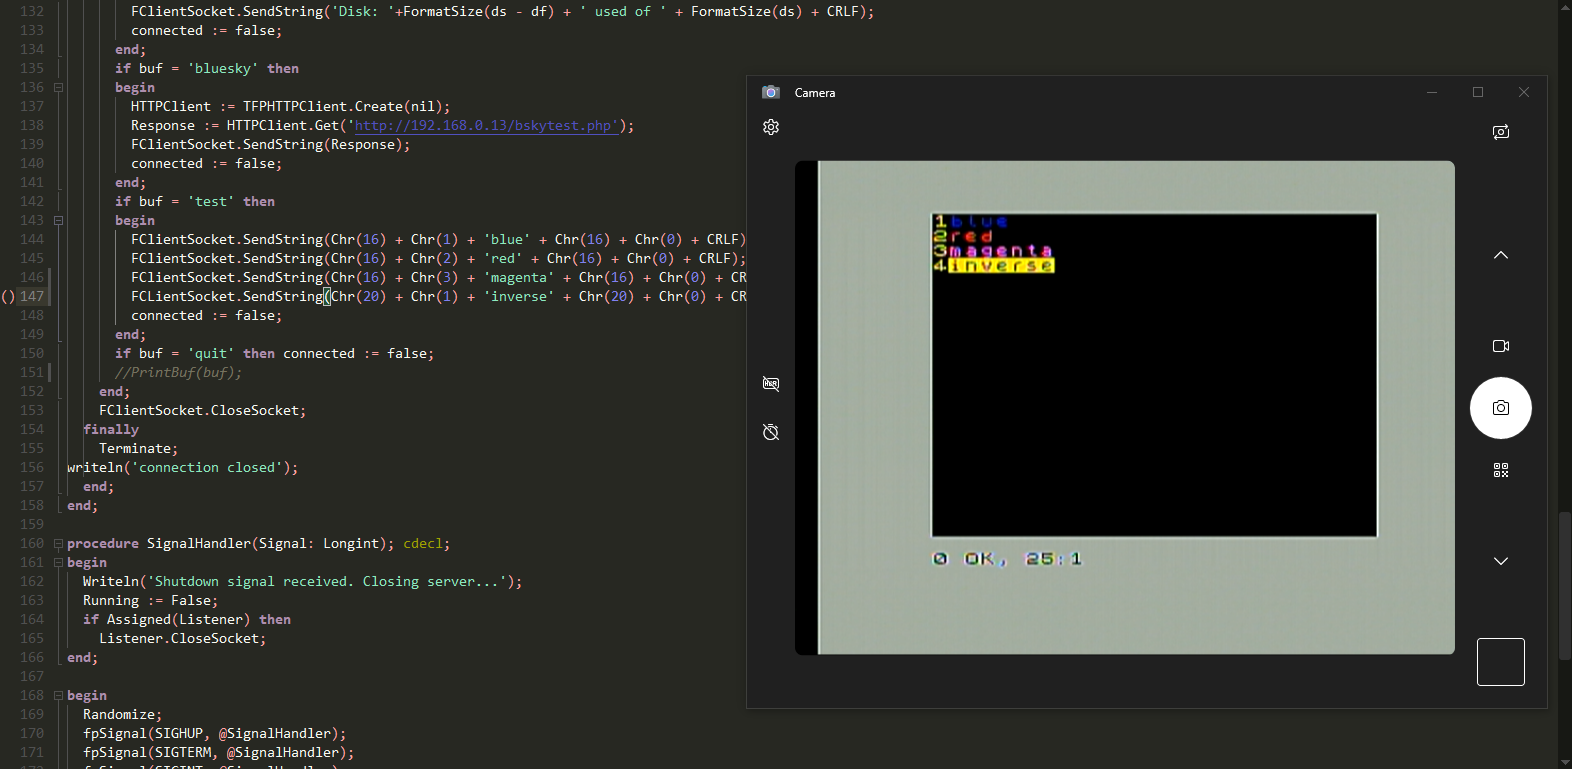Image resolution: width=1572 pixels, height=769 pixels.
Task: Click 'connection closed' string on line 156
Action: click(x=207, y=468)
